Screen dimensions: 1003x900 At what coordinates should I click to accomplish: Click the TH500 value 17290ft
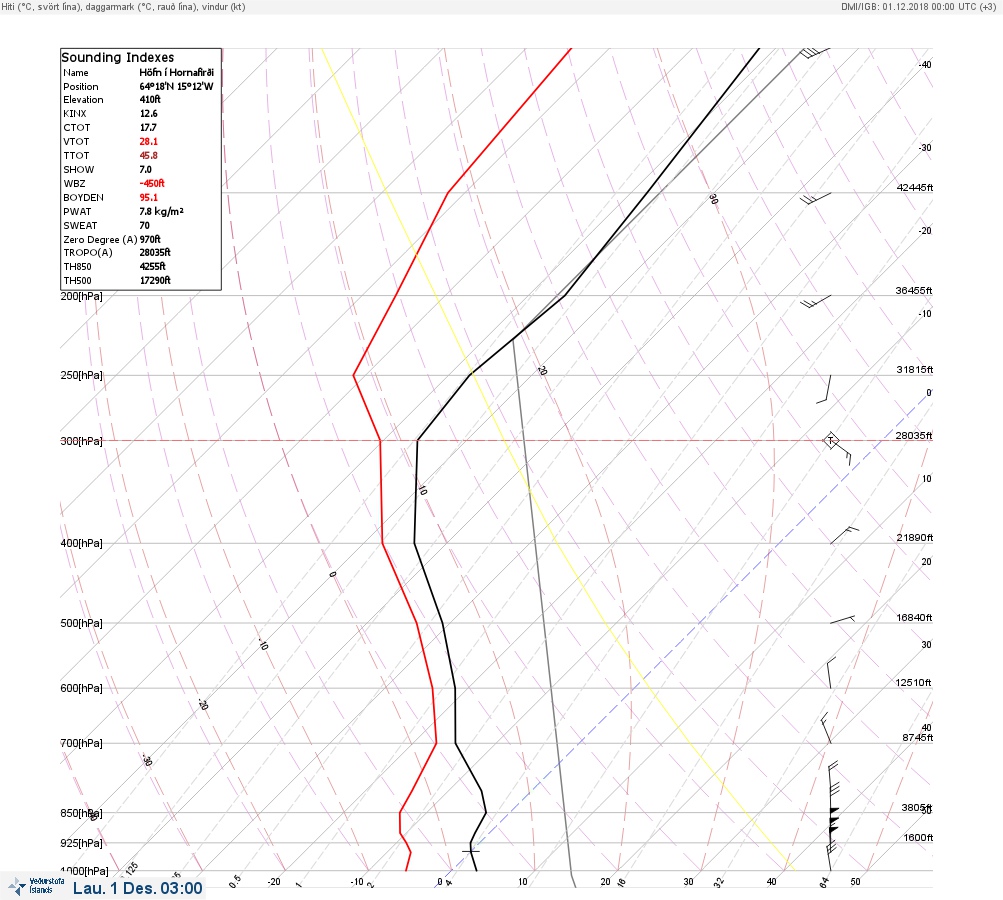click(155, 281)
